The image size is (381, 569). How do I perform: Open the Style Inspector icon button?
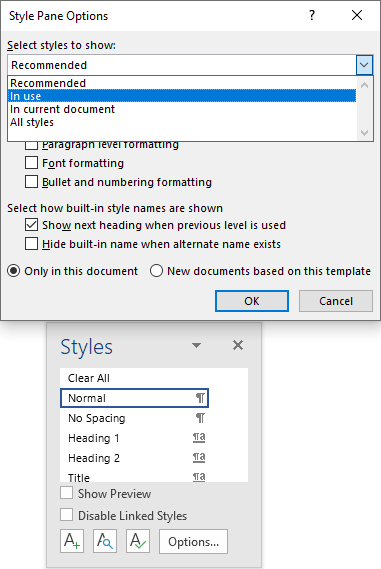(x=105, y=541)
